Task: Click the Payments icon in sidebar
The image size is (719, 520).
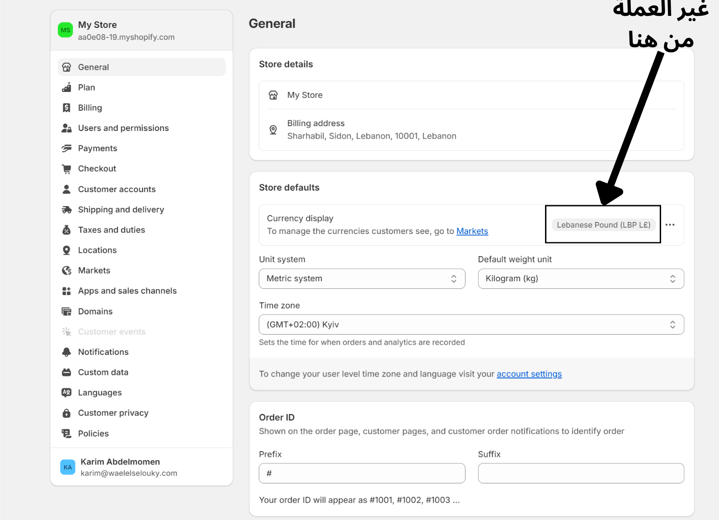Action: click(x=67, y=148)
